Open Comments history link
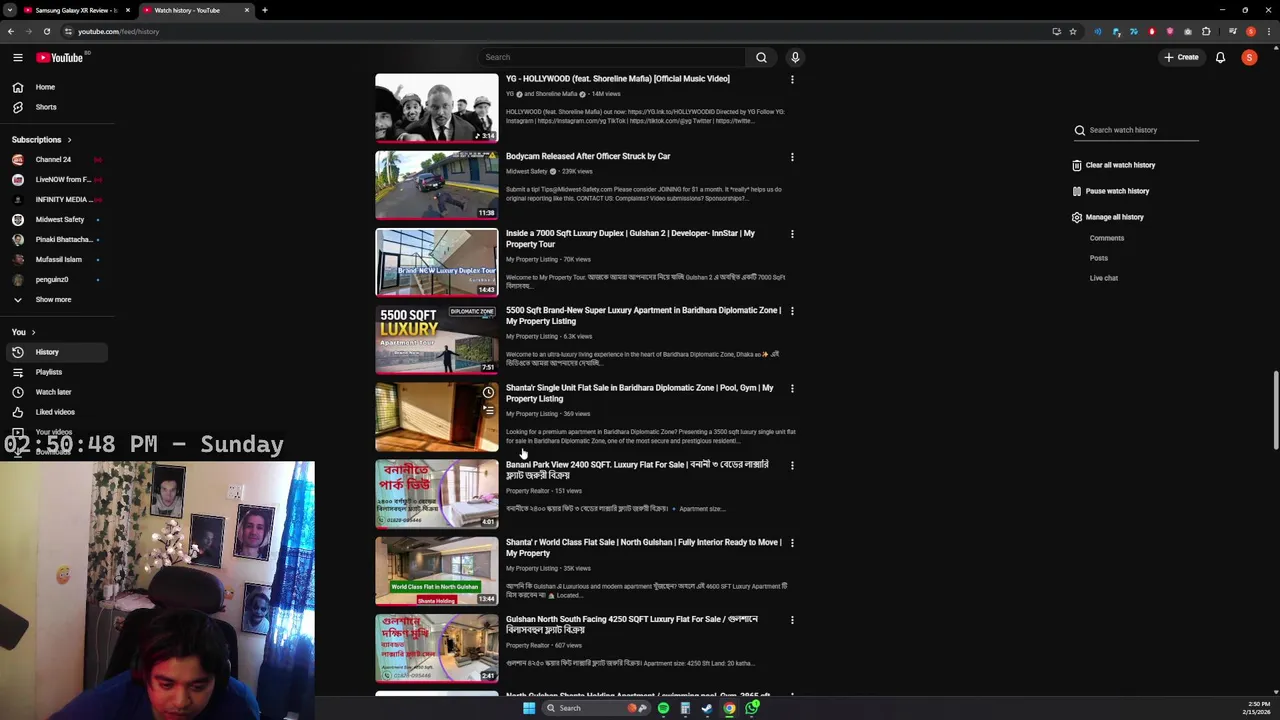The height and width of the screenshot is (720, 1280). tap(1107, 238)
